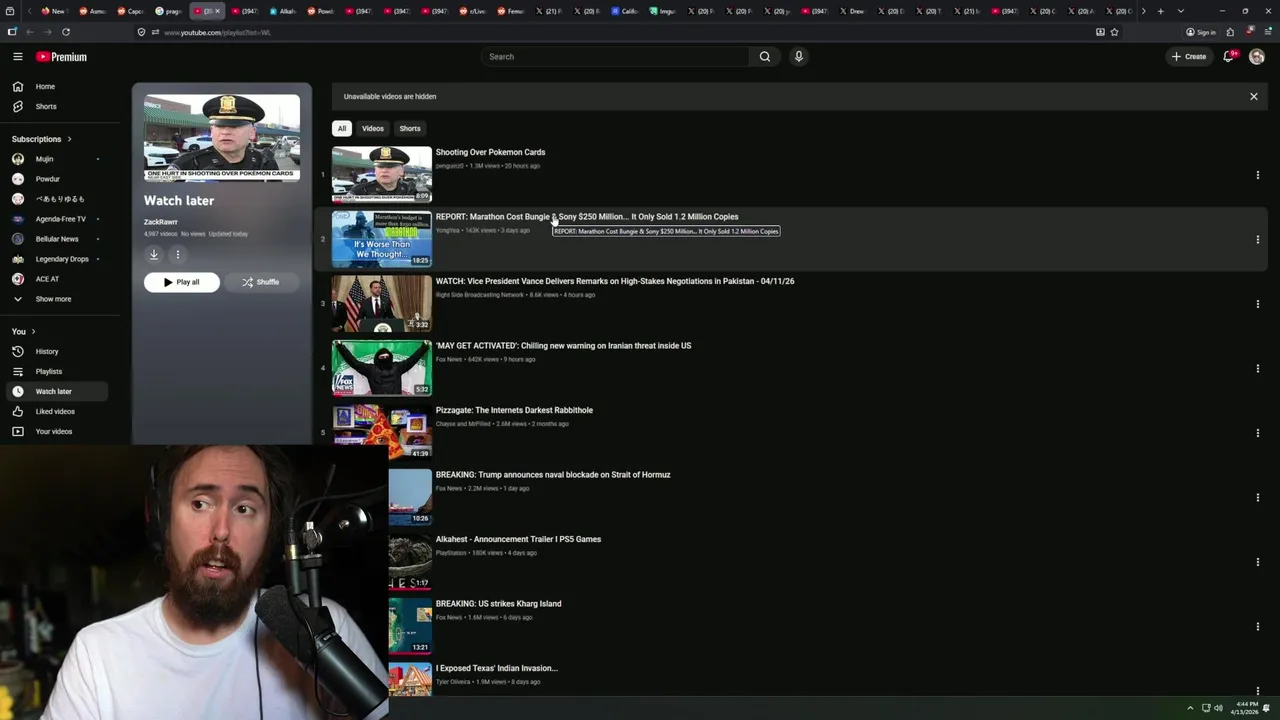Open Right Side Broadcasting Network channel link
1280x720 pixels.
(x=480, y=295)
